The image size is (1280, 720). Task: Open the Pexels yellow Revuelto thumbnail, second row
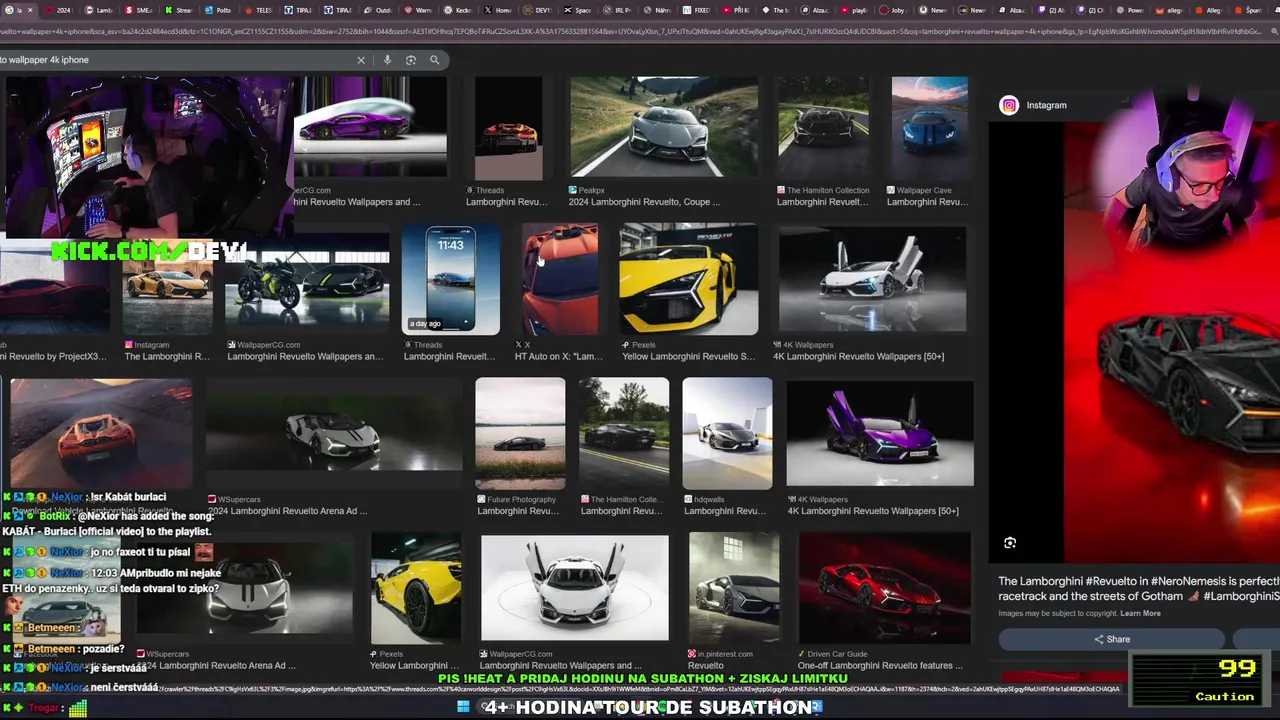click(x=688, y=279)
